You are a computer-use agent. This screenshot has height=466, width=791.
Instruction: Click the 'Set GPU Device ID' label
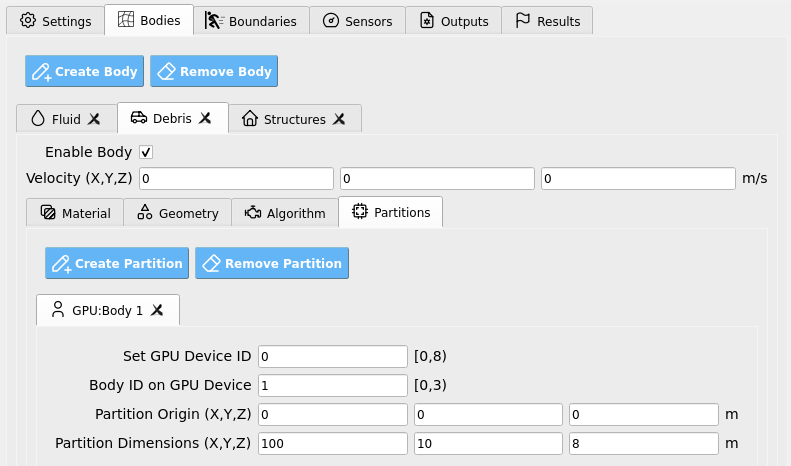(187, 356)
